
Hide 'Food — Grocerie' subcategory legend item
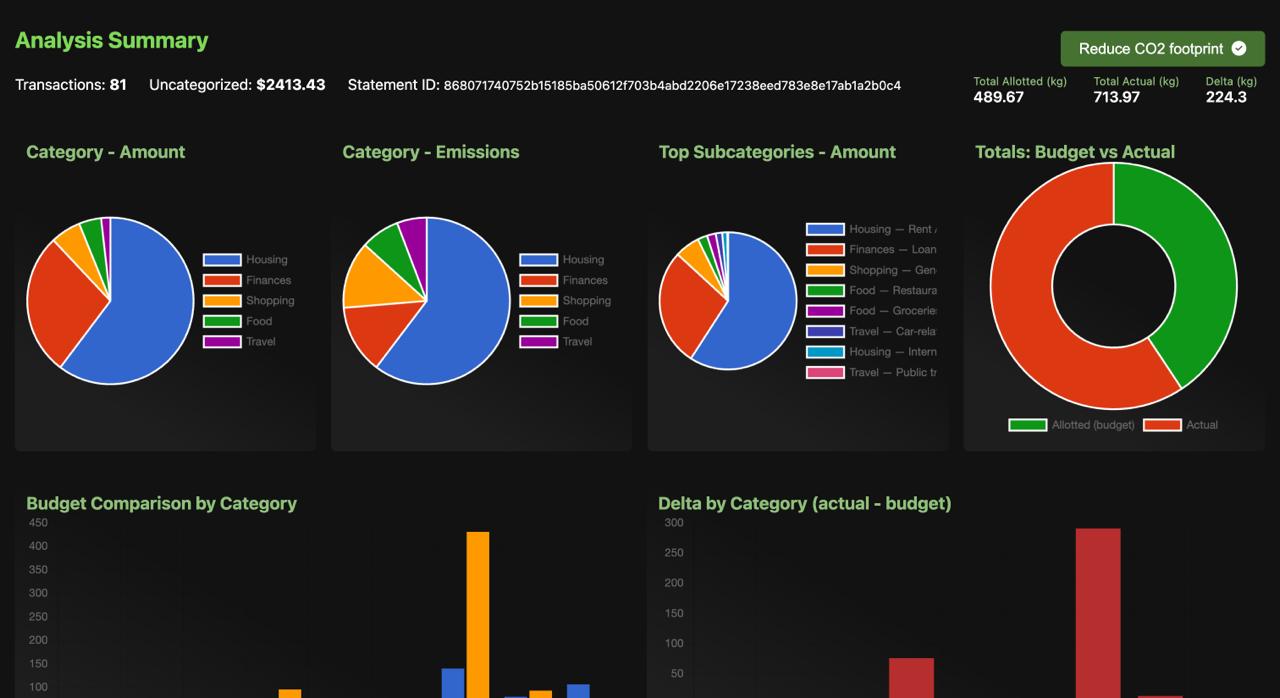coord(872,311)
